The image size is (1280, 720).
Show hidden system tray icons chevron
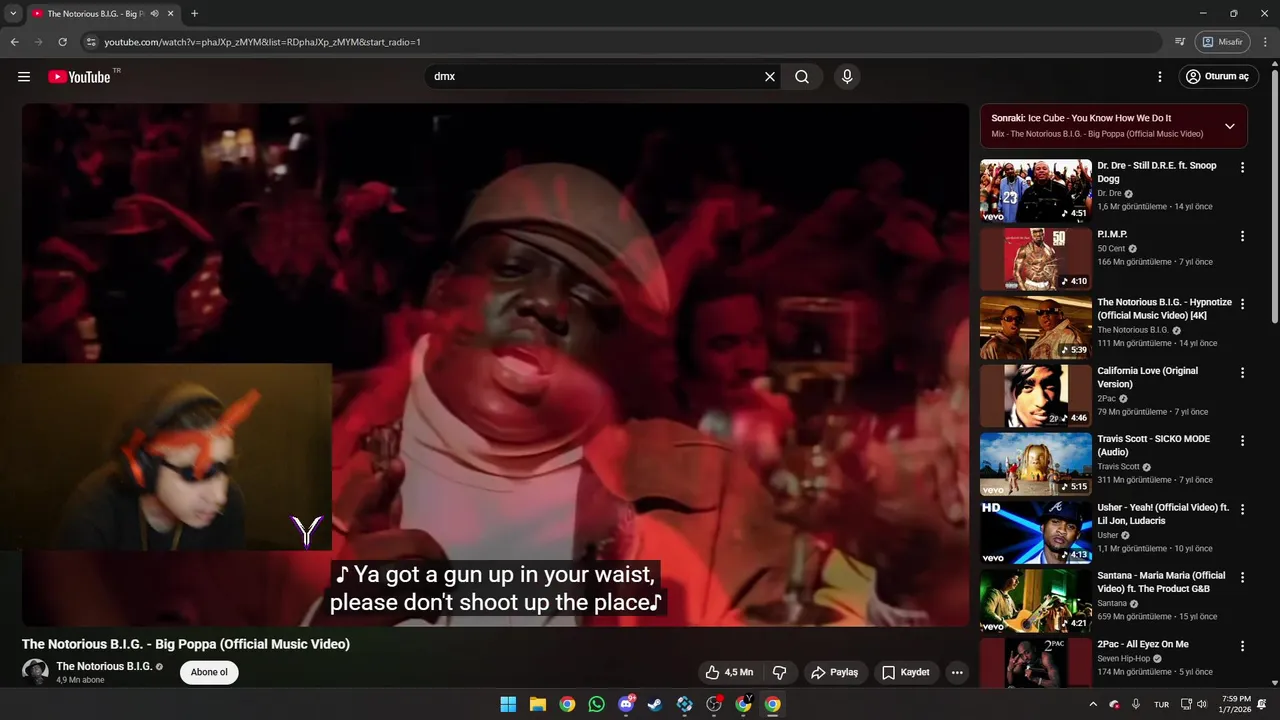tap(1093, 704)
